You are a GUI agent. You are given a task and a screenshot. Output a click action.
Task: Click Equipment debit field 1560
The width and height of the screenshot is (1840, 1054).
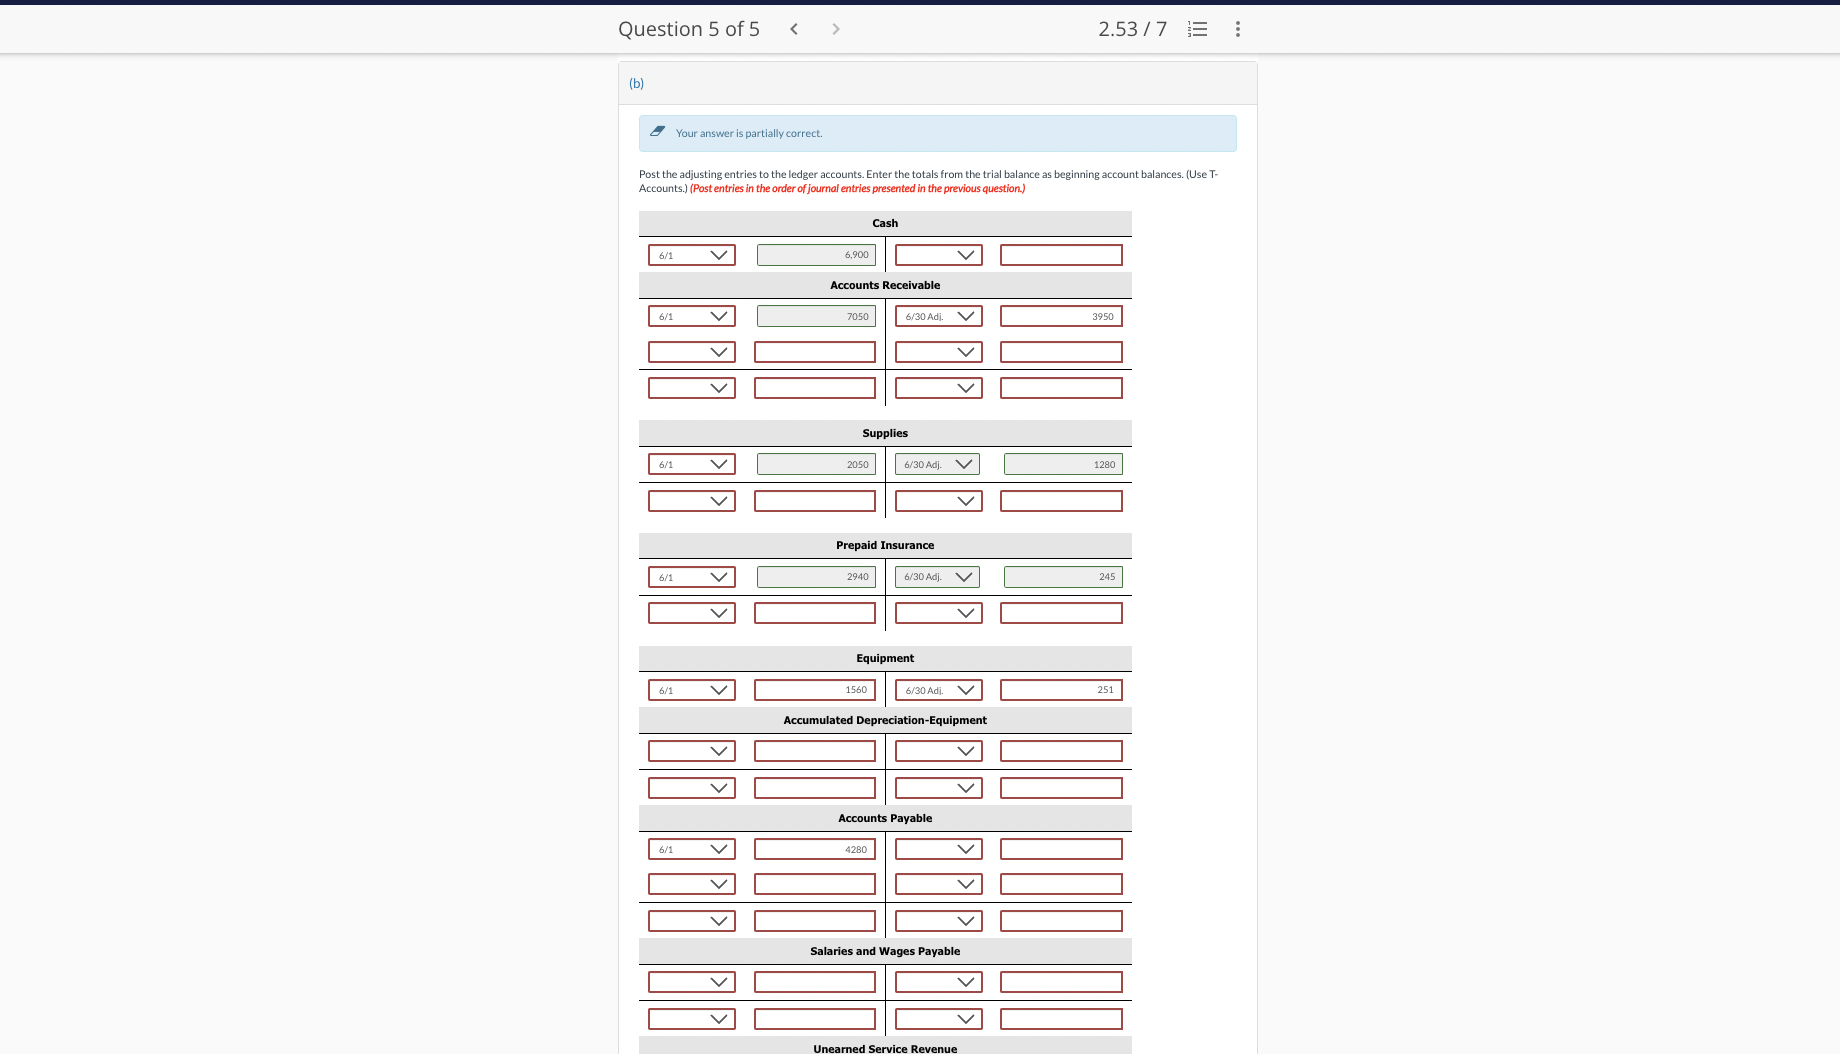[x=815, y=690]
